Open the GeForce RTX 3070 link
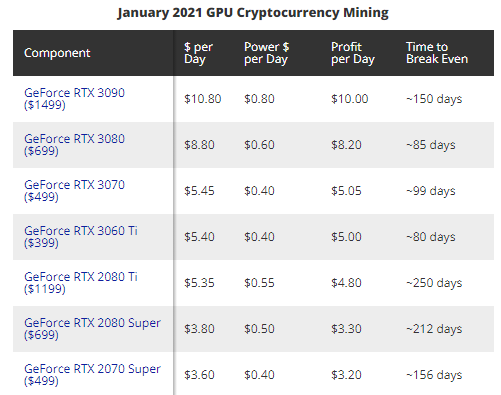Viewport: 501px width, 395px height. 74,191
